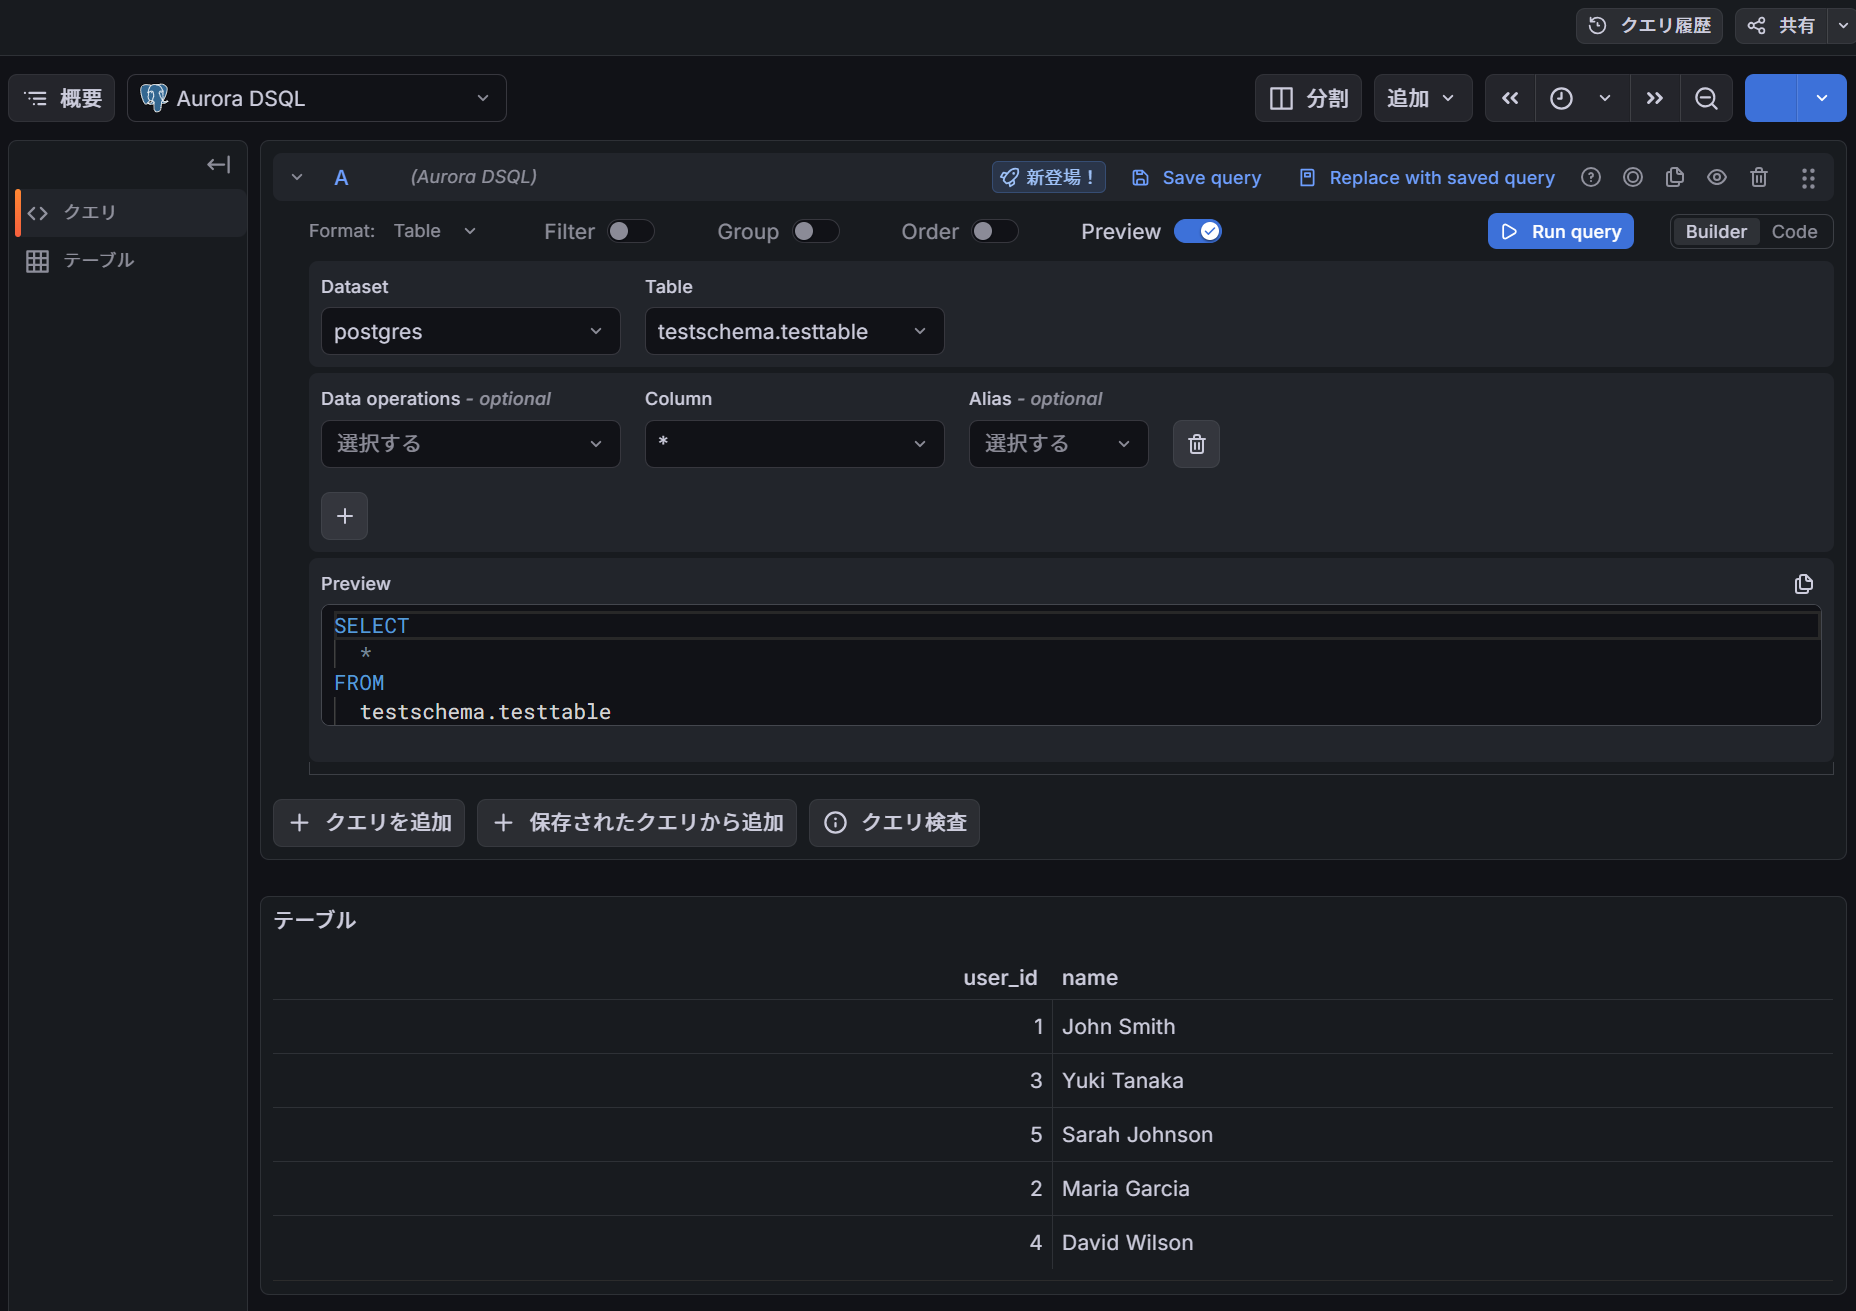Delete query A with the trash icon
Screen dimensions: 1856x1311
(x=1758, y=177)
